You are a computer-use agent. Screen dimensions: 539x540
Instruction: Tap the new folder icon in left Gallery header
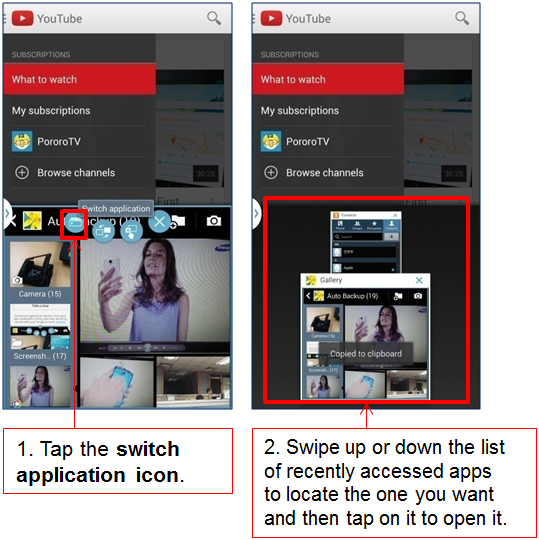(x=178, y=221)
